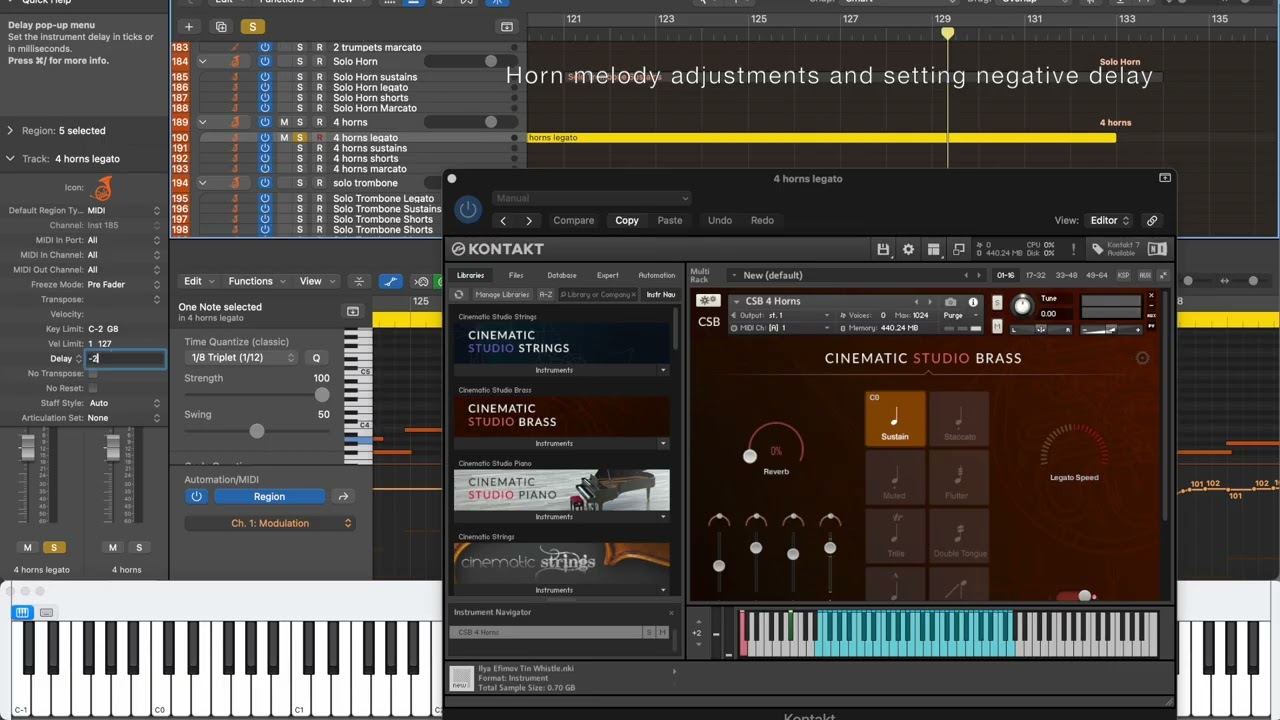
Task: Collapse the Solo Horn track stack
Action: pos(202,61)
